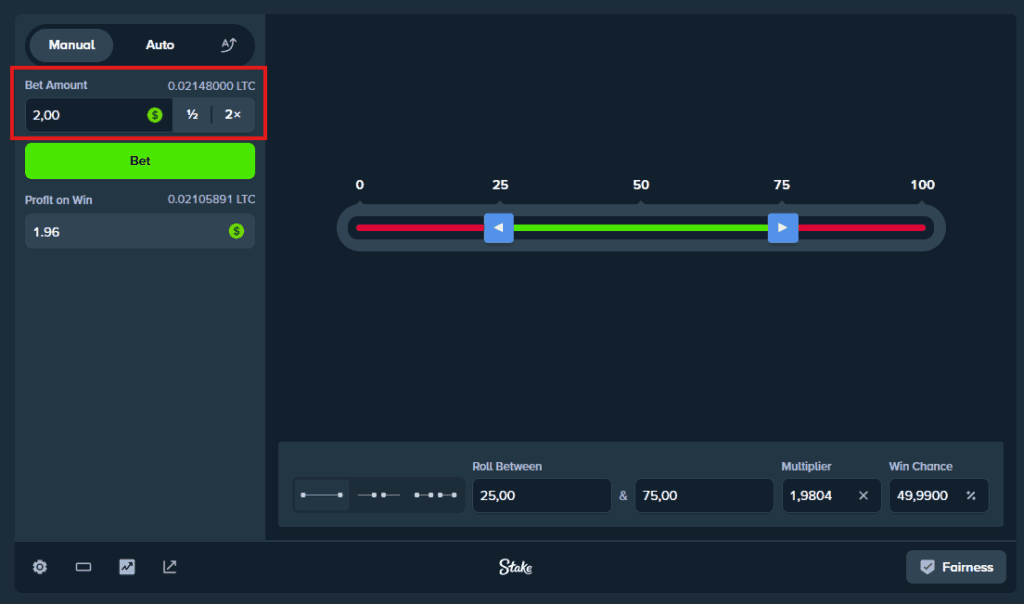Click the multiplier X icon

coord(863,495)
